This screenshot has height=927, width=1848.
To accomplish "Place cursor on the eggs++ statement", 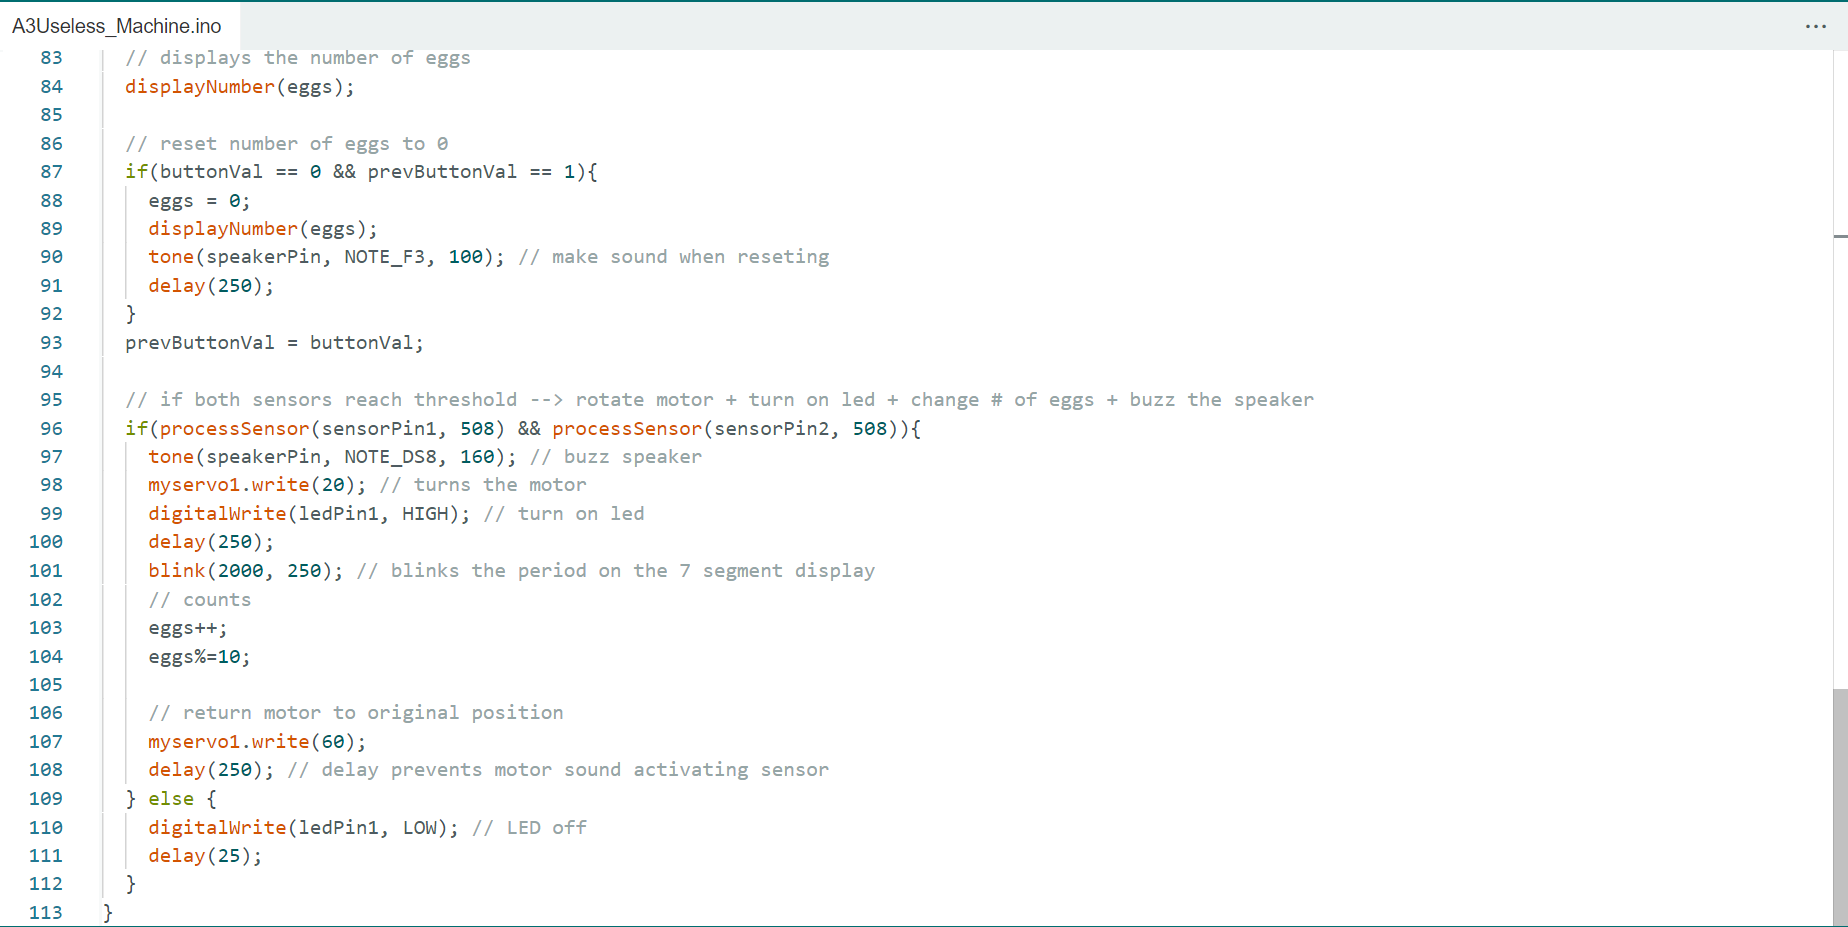I will 186,627.
